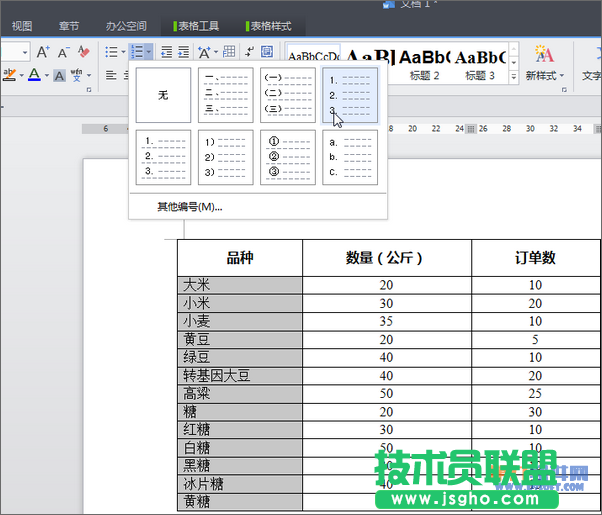Apply font color A icon
Image resolution: width=602 pixels, height=515 pixels.
34,75
